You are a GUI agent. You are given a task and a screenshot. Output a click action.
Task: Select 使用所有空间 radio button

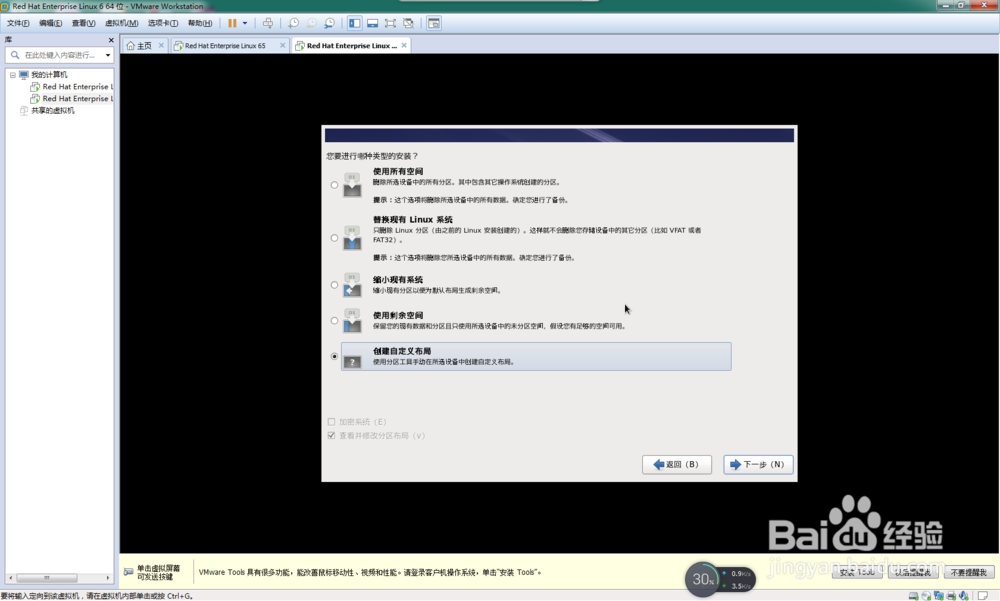coord(334,185)
